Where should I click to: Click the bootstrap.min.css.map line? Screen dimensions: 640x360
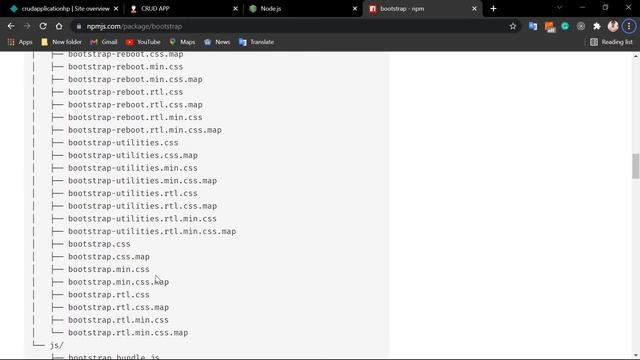118,282
